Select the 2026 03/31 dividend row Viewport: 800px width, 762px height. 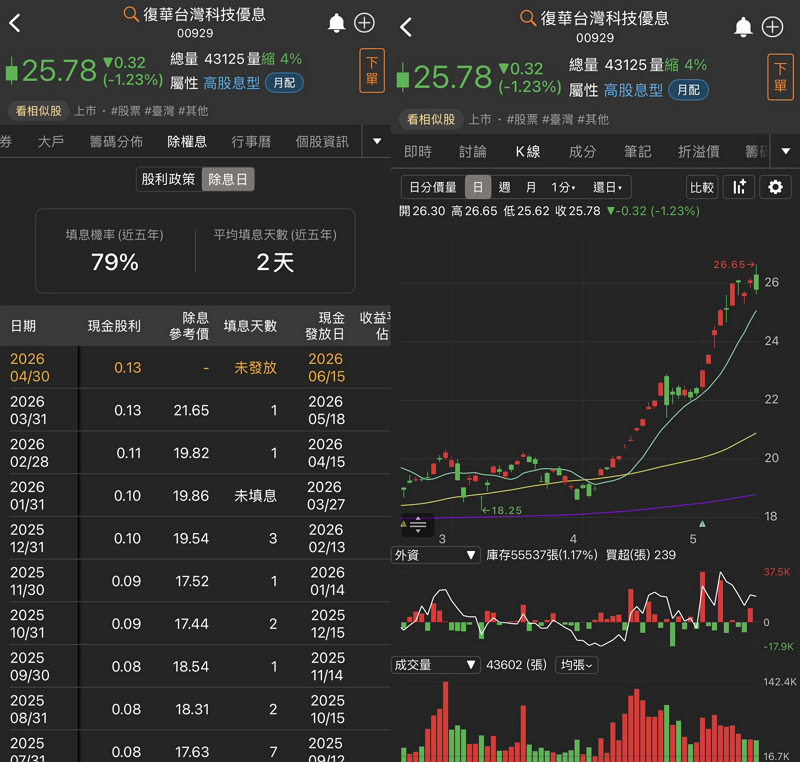tap(195, 411)
